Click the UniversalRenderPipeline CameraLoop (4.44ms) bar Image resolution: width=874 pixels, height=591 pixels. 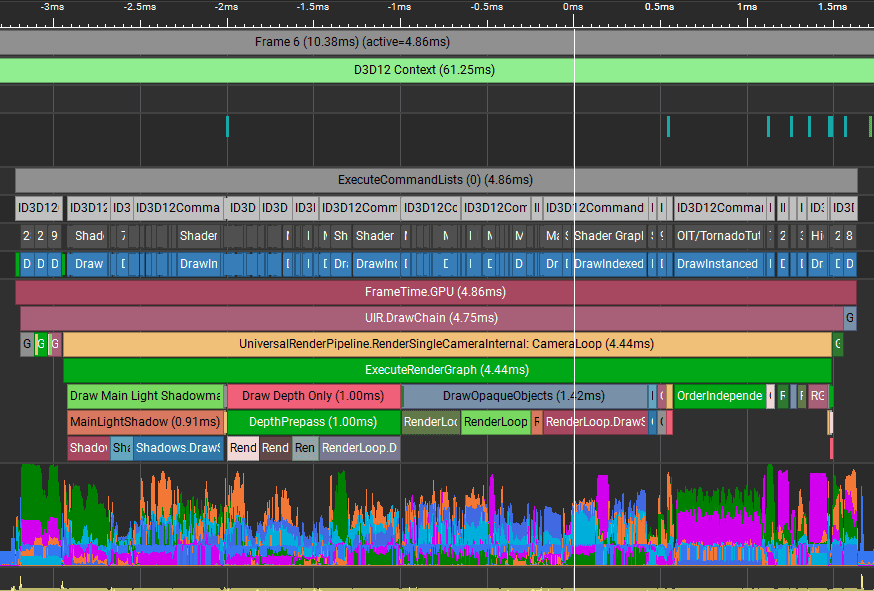pyautogui.click(x=446, y=344)
